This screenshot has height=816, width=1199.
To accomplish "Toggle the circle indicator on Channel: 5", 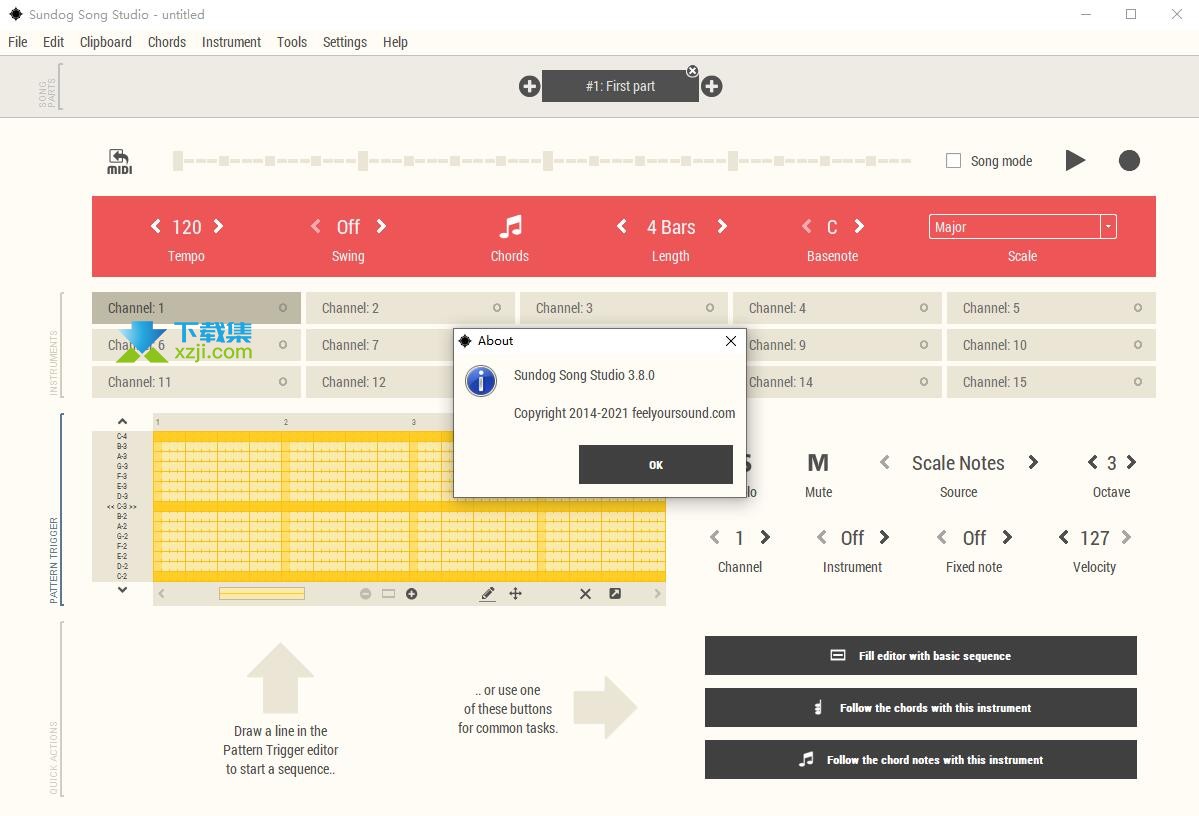I will [1138, 308].
